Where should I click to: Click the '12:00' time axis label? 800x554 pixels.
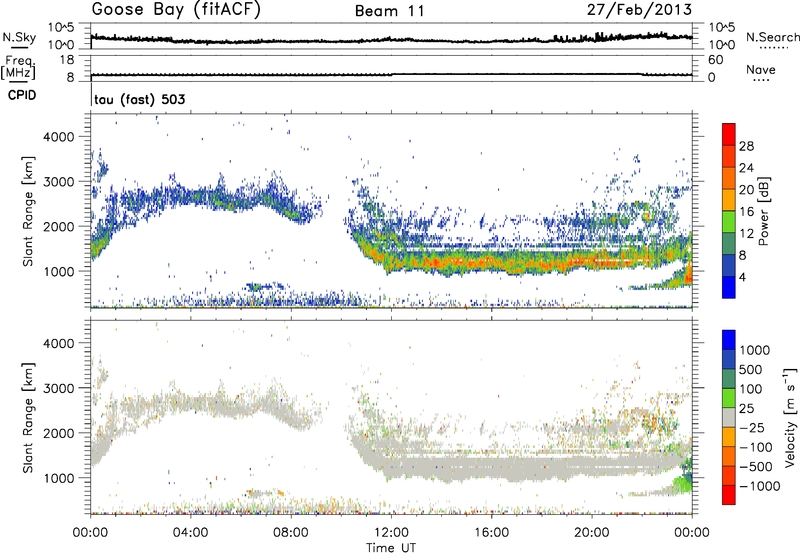pos(391,533)
